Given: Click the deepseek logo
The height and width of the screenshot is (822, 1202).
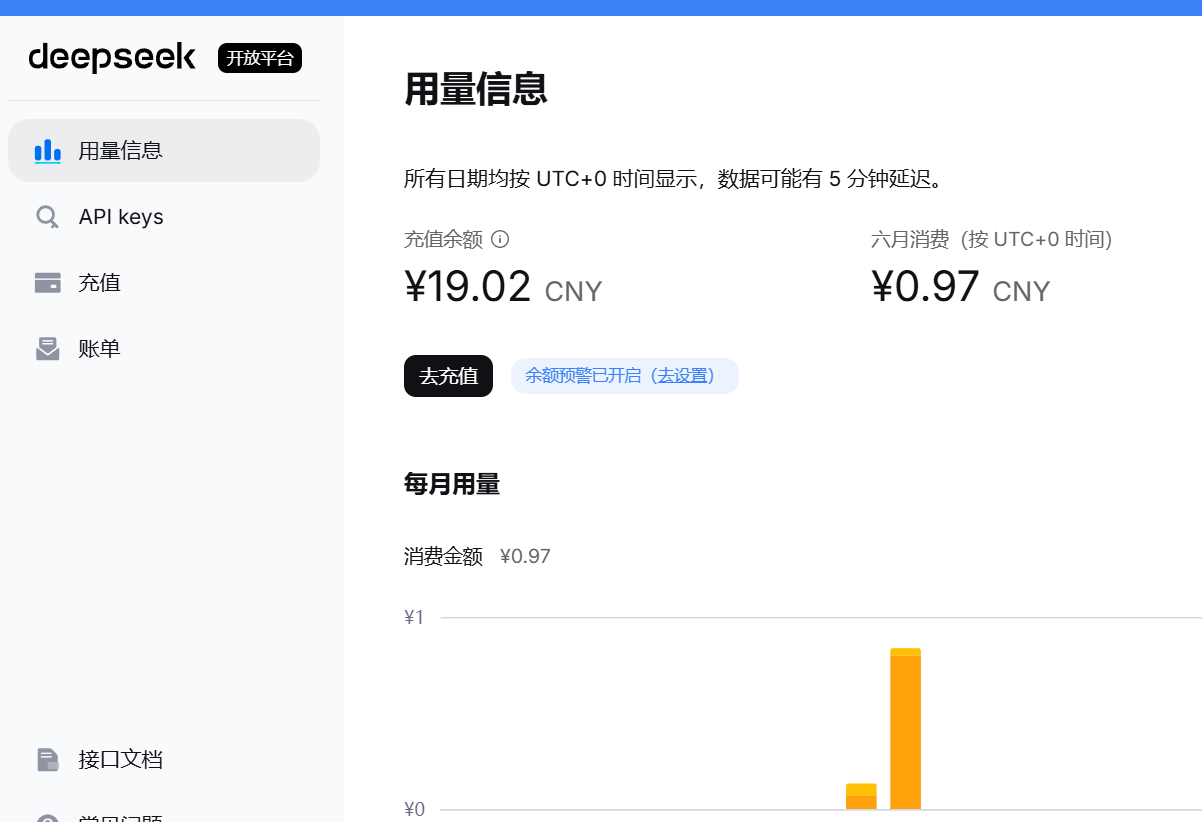Looking at the screenshot, I should pos(112,58).
